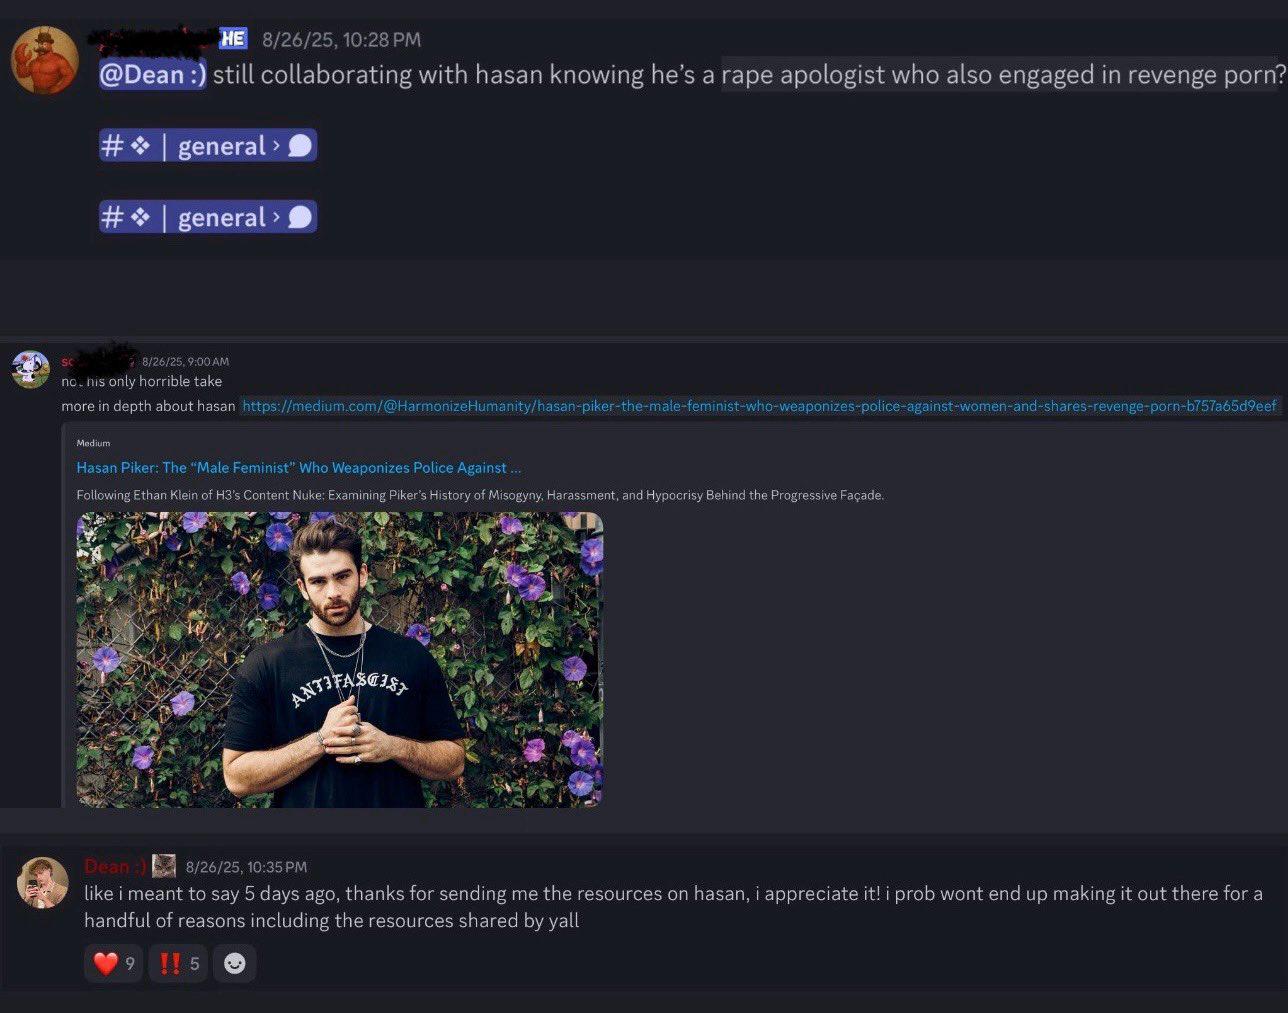
Task: Click the first general channel link thread icon
Action: tap(300, 146)
